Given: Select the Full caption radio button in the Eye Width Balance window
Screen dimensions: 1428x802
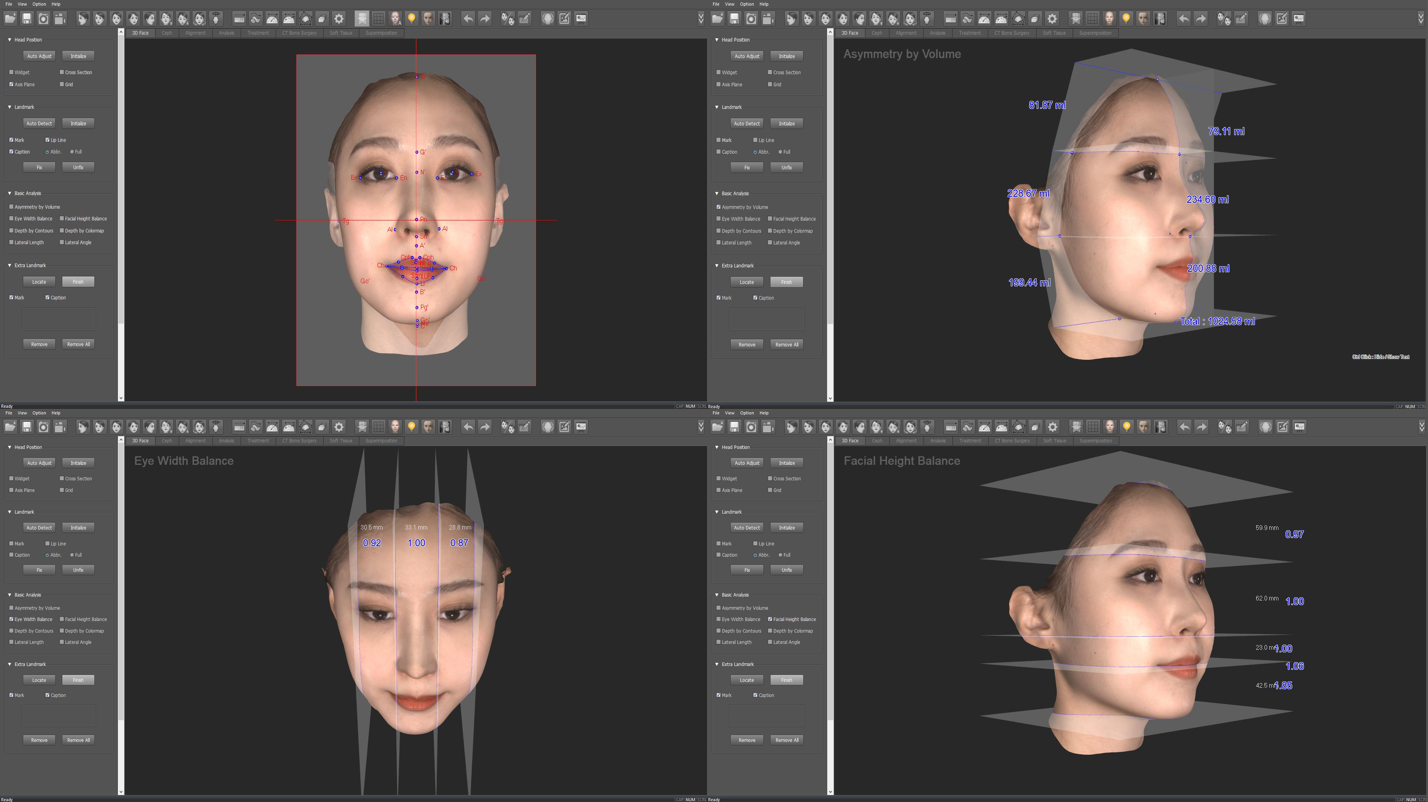Looking at the screenshot, I should tap(72, 555).
